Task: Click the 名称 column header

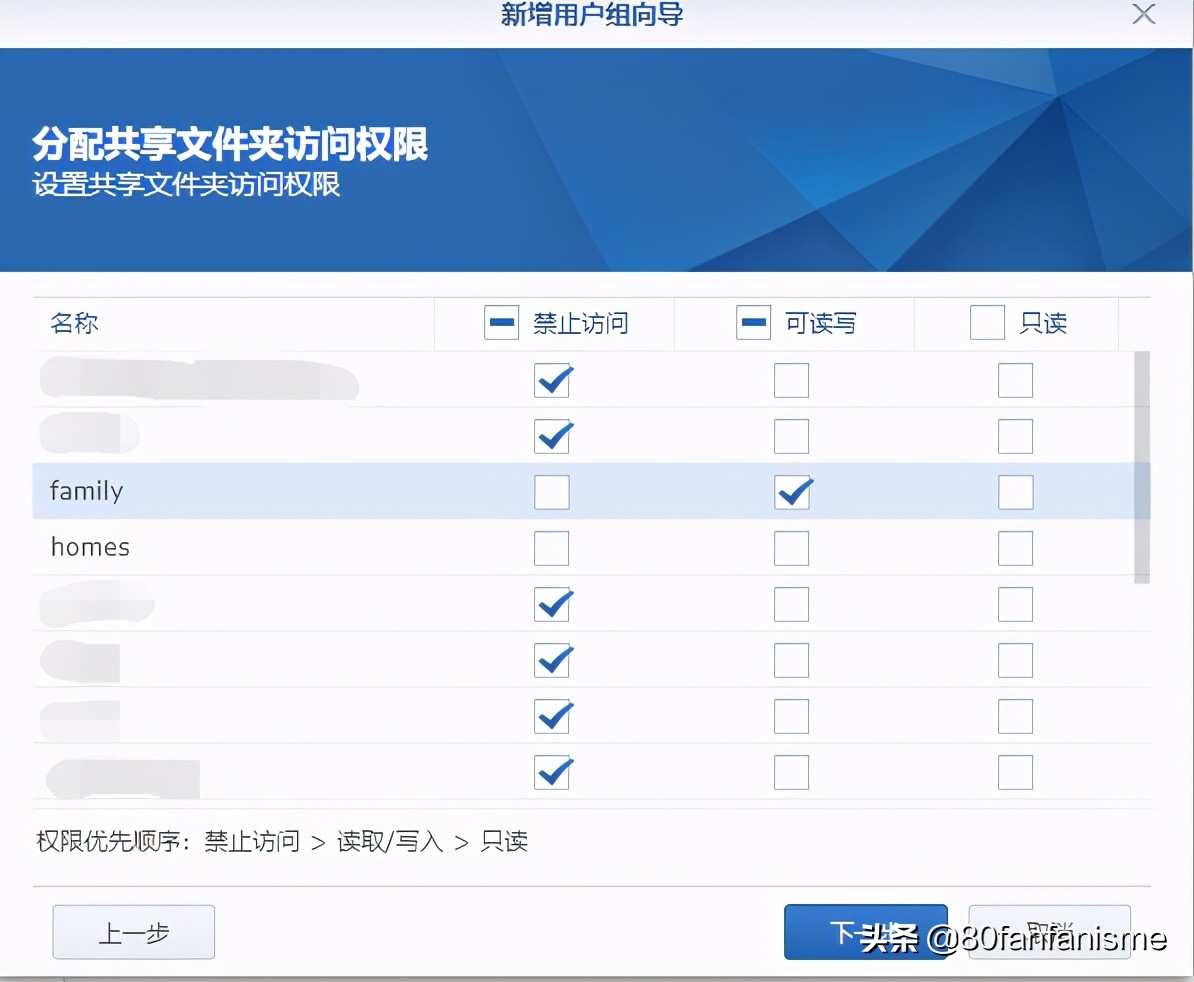Action: pyautogui.click(x=74, y=323)
